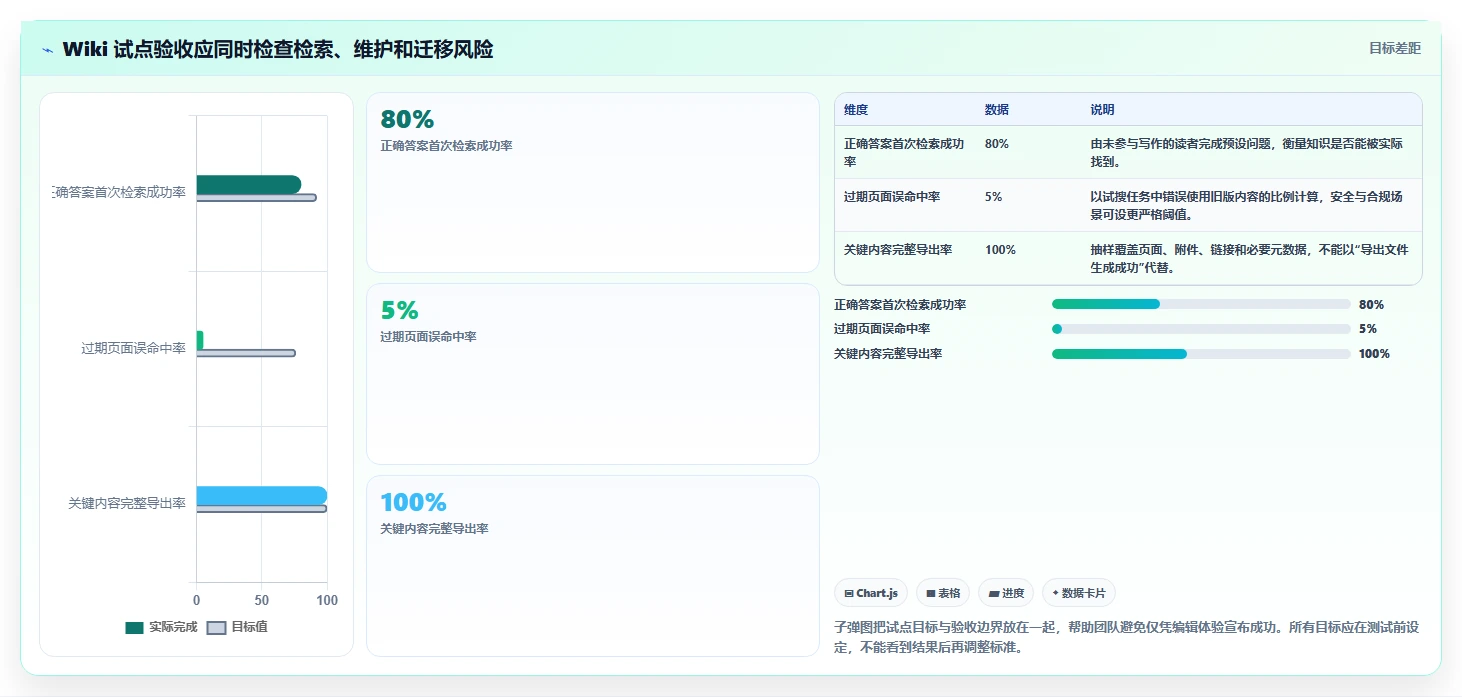Image resolution: width=1462 pixels, height=697 pixels.
Task: Click the progress bar for 正确答案首次检索成功率
Action: (x=1201, y=304)
